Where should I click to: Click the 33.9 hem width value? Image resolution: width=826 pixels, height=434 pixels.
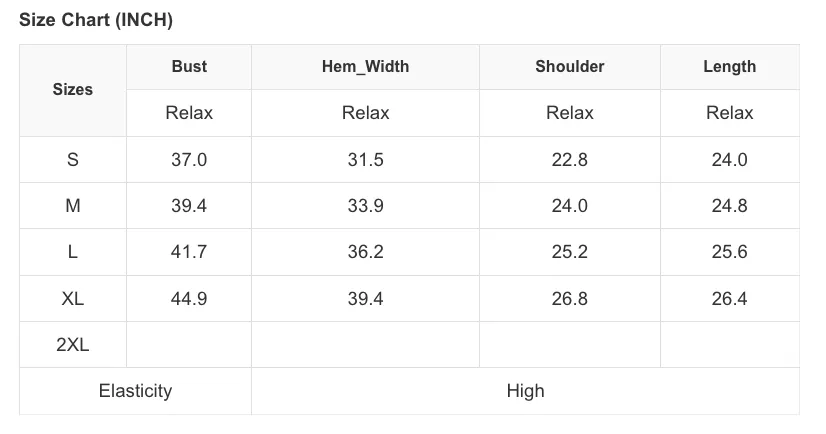(x=366, y=205)
